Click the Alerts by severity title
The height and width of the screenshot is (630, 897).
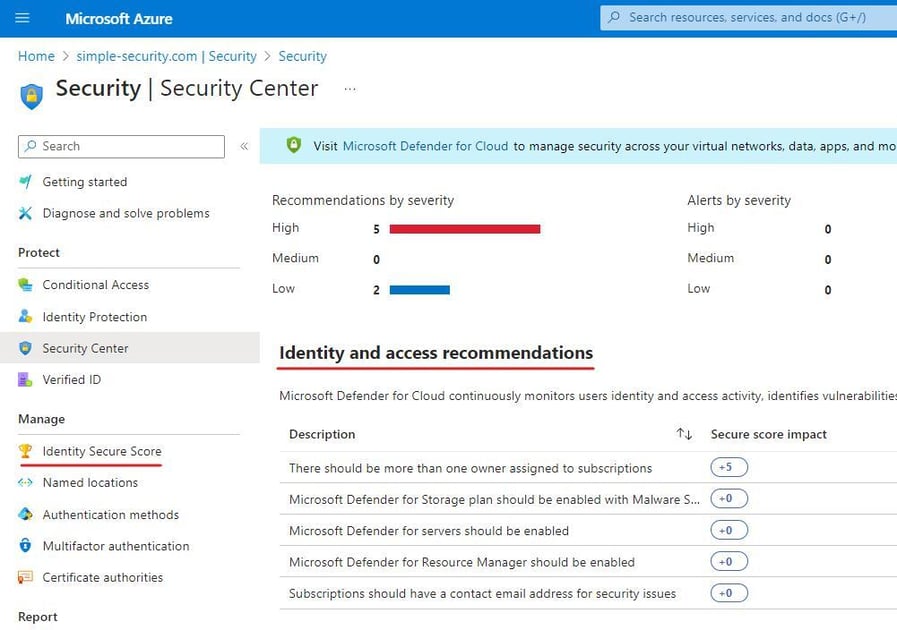pos(739,200)
